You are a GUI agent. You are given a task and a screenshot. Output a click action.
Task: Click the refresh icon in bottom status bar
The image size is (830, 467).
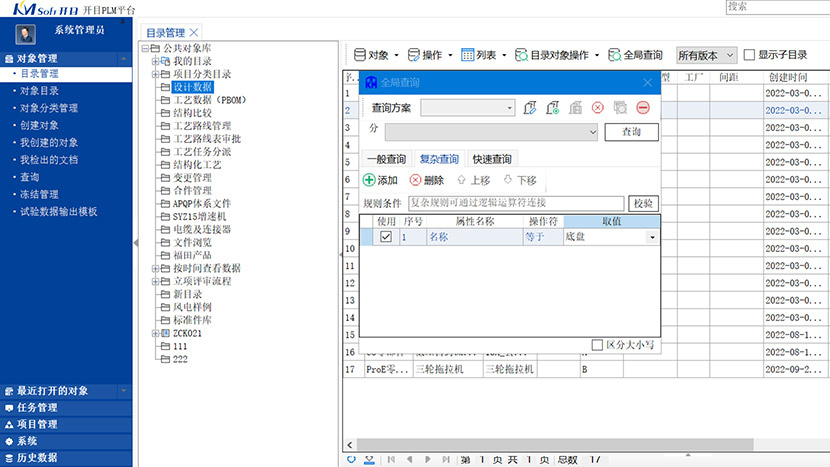351,459
